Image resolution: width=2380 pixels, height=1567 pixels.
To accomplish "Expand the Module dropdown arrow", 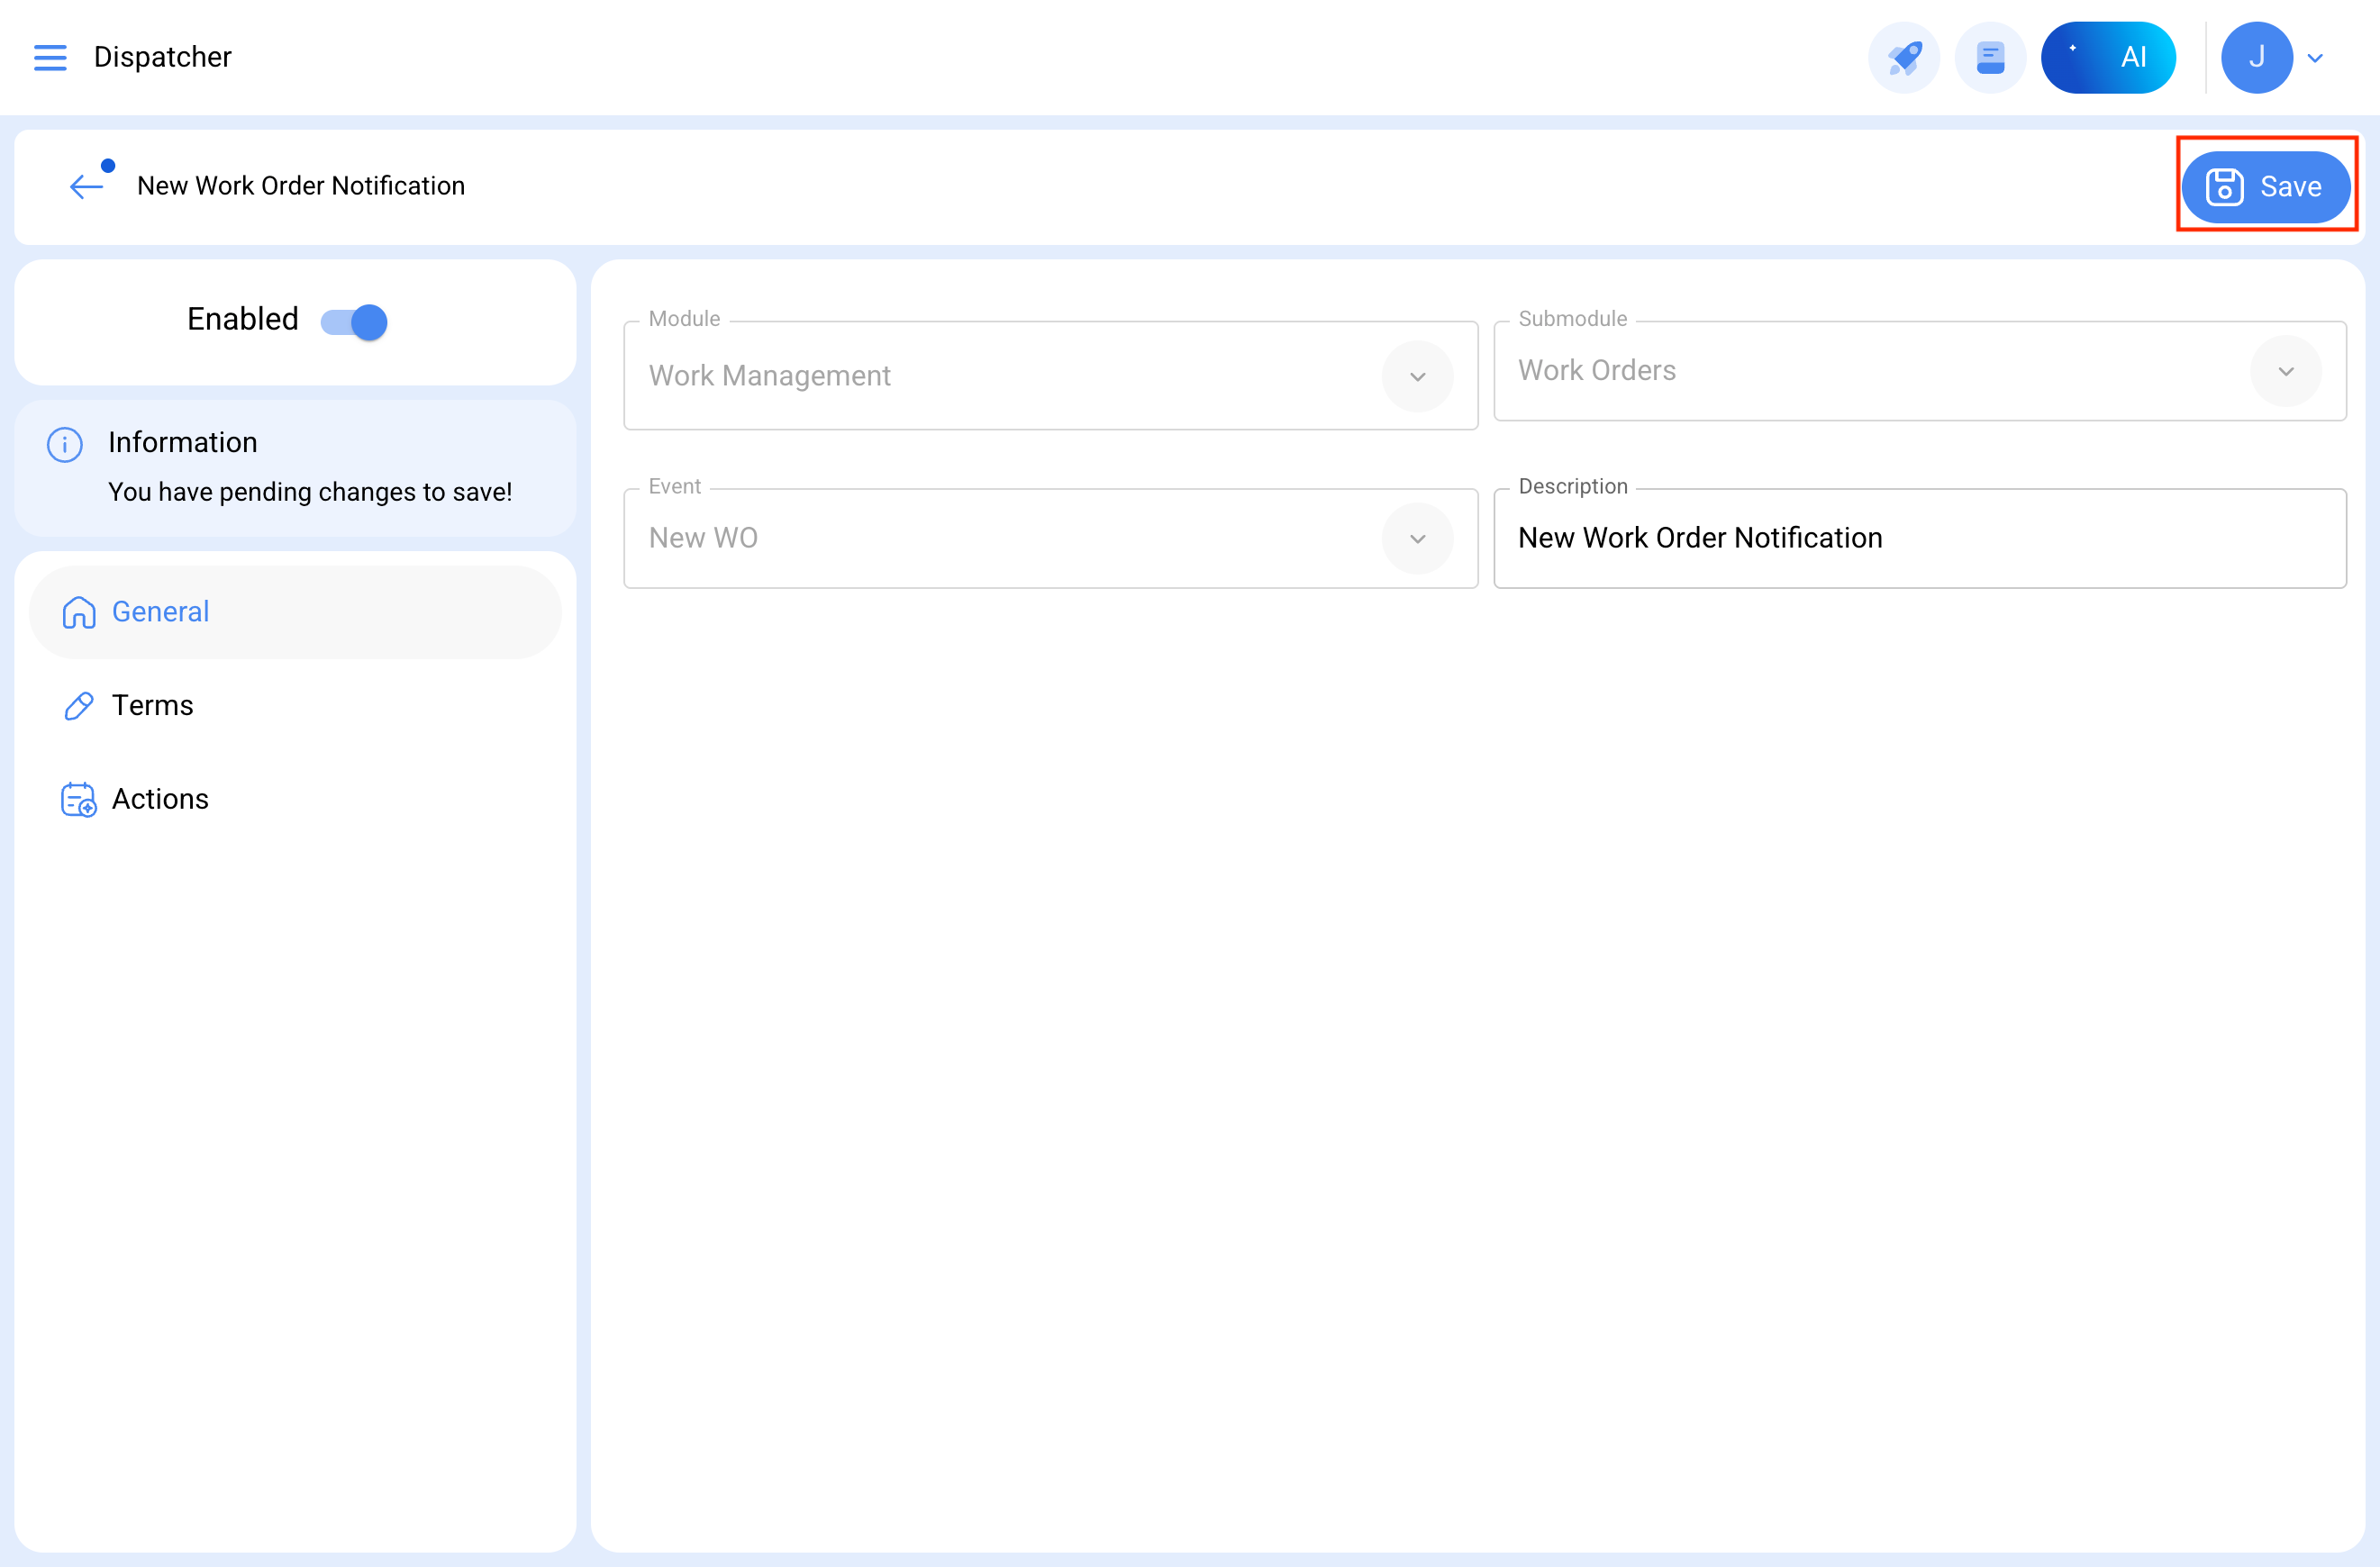I will pos(1417,376).
